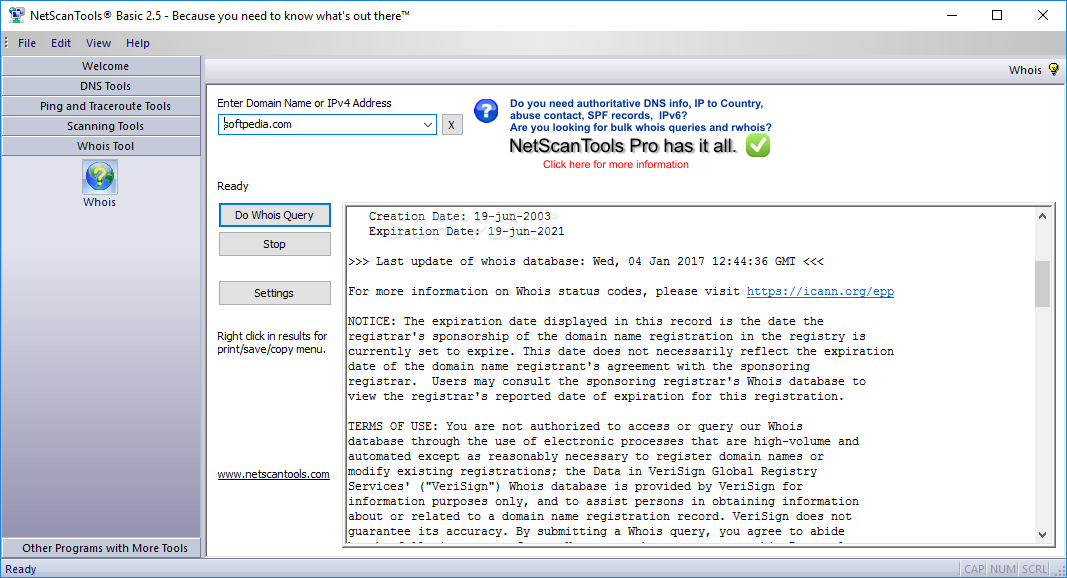This screenshot has height=578, width=1067.
Task: Click the NetScanTools app icon in title bar
Action: click(x=16, y=15)
